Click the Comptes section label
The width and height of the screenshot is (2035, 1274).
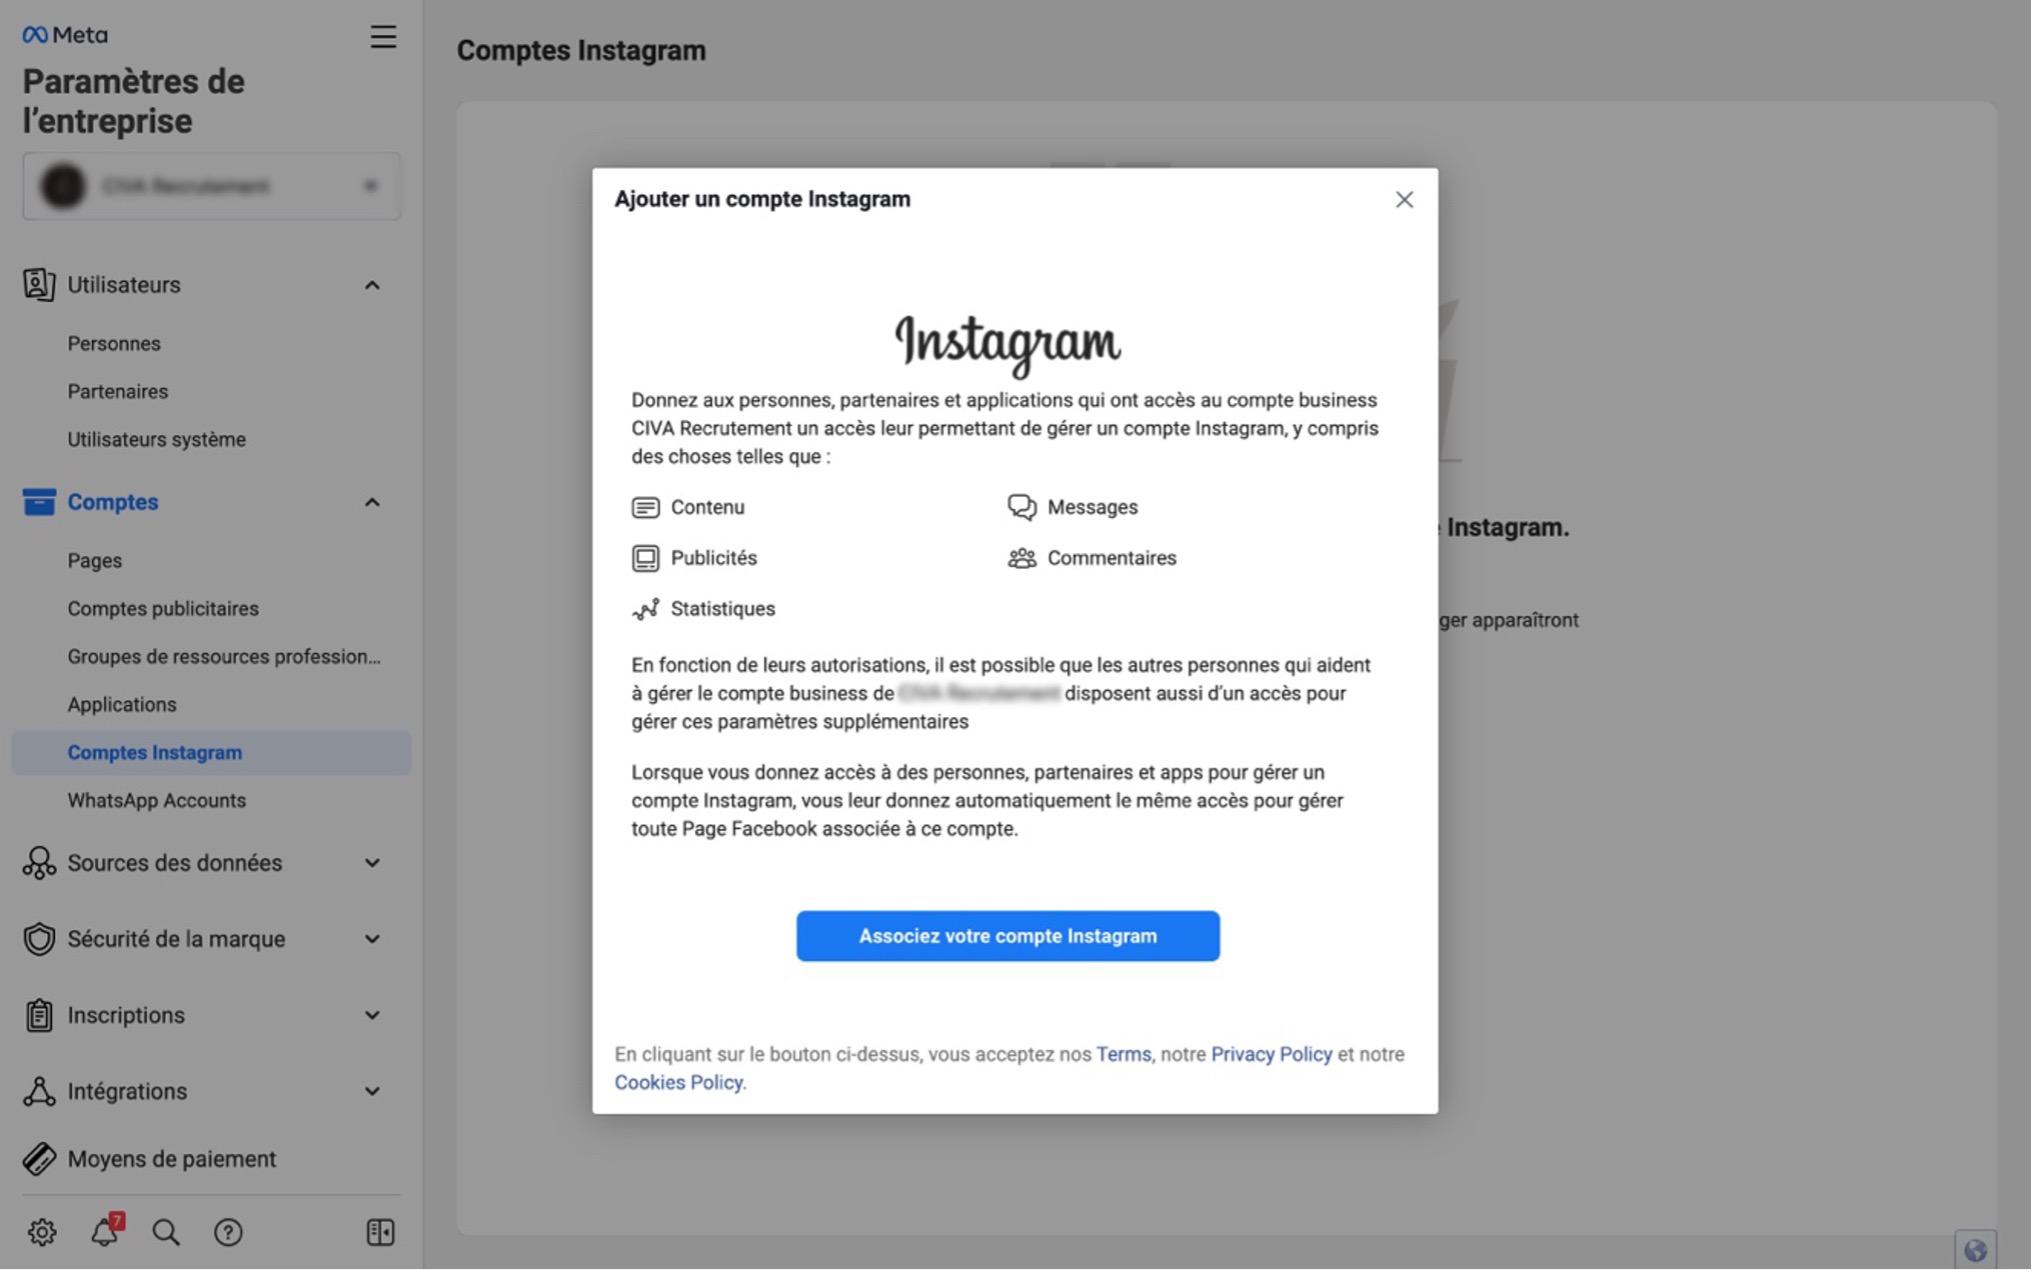click(x=113, y=502)
